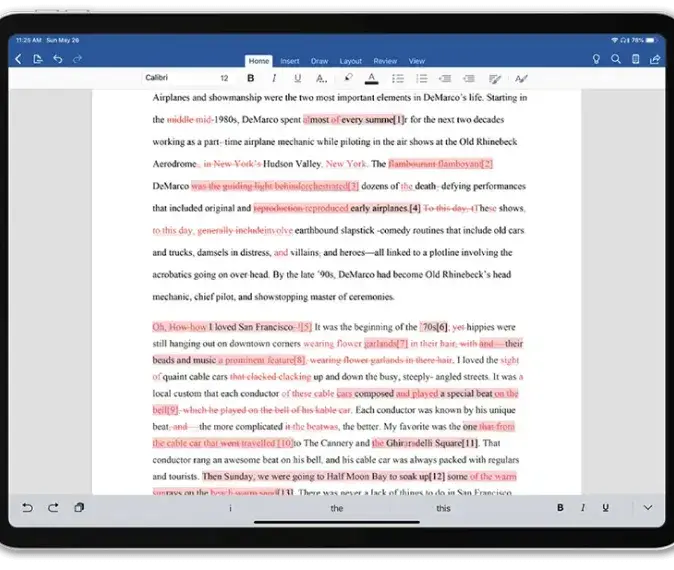The image size is (674, 570).
Task: Open the file menu icon
Action: pyautogui.click(x=38, y=60)
